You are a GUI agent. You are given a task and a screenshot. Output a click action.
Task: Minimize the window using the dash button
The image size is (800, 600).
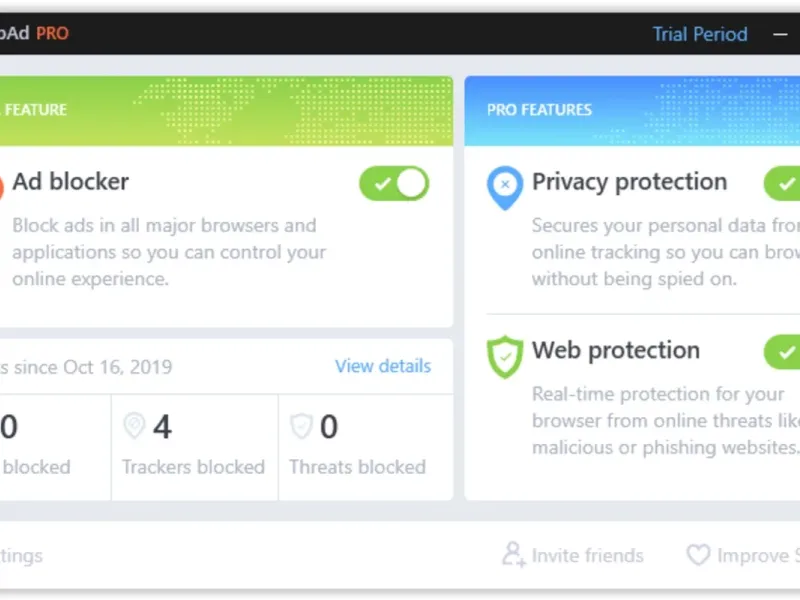[x=780, y=34]
